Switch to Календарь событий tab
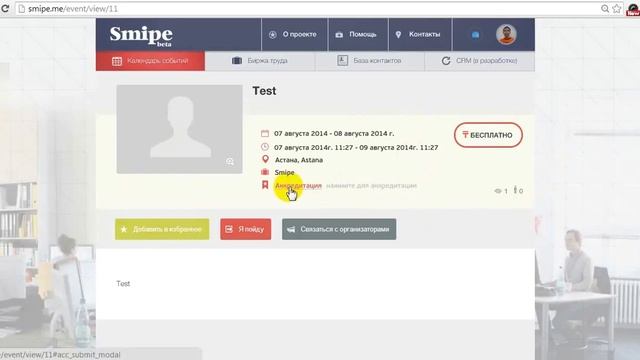This screenshot has height=360, width=640. [x=150, y=61]
